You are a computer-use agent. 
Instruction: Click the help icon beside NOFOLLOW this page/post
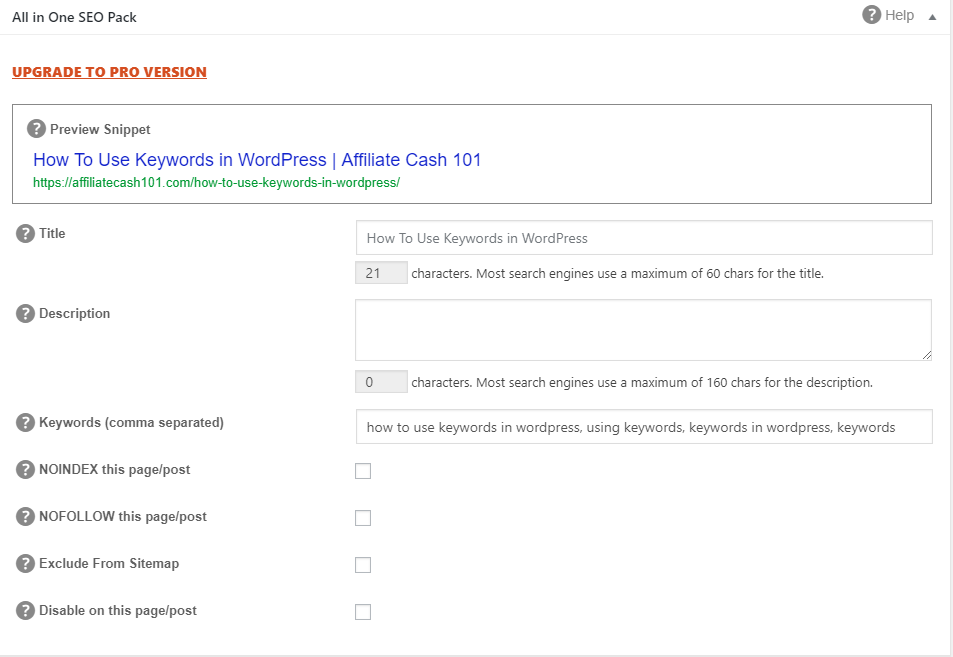[x=25, y=517]
